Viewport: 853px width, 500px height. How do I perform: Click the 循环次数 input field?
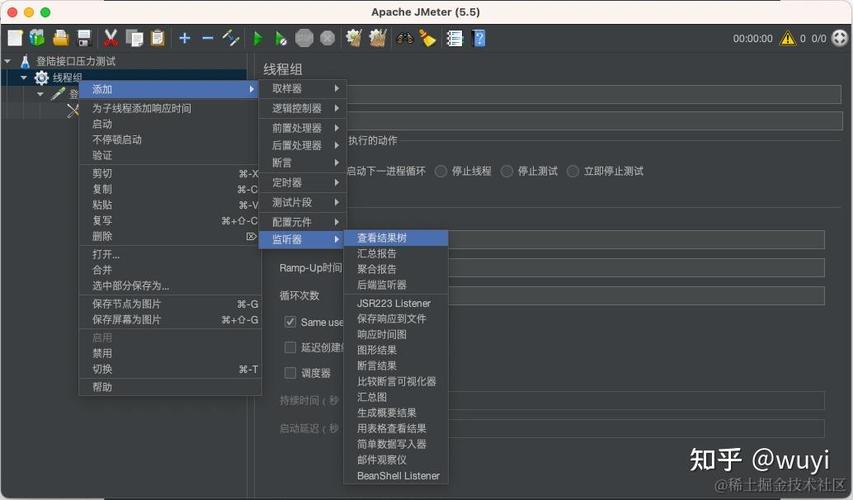636,295
